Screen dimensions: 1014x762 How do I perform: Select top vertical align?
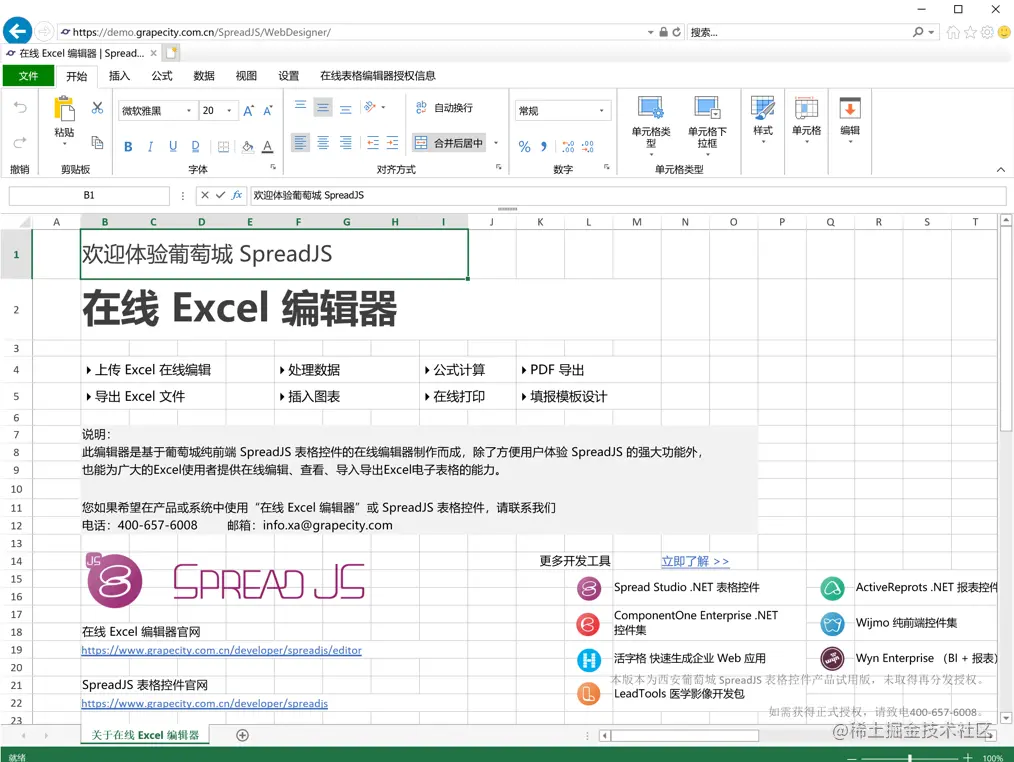pos(300,107)
